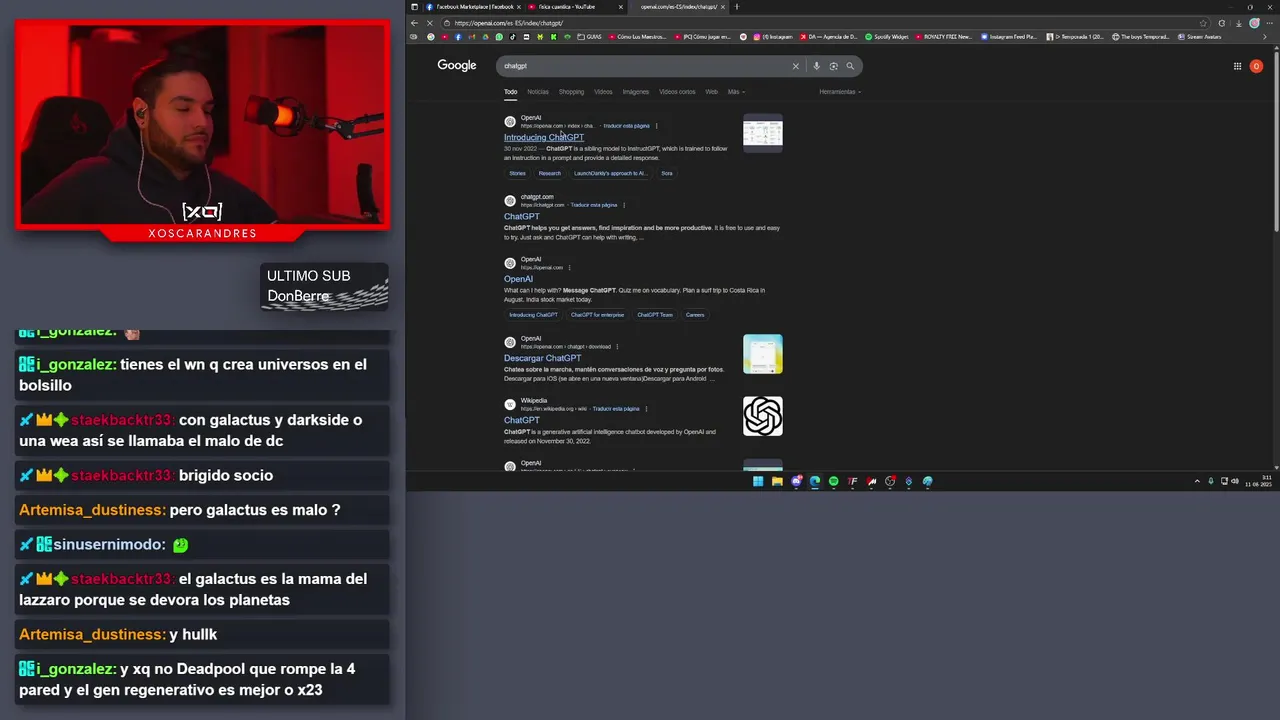This screenshot has width=1280, height=720.
Task: Open options for the Wikipedia result
Action: click(647, 409)
